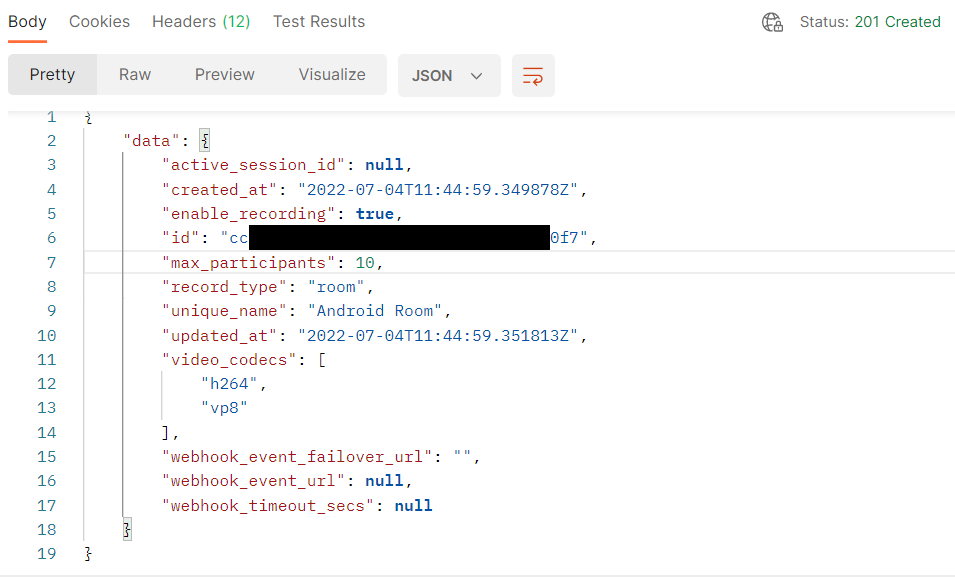The image size is (955, 577).
Task: Open the JSON format dropdown
Action: click(449, 76)
